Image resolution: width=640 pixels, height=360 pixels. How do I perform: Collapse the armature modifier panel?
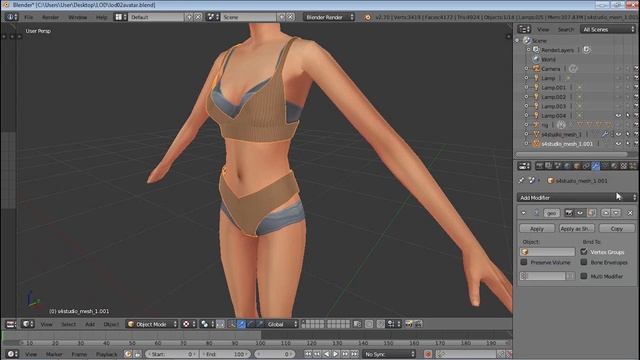[x=523, y=213]
